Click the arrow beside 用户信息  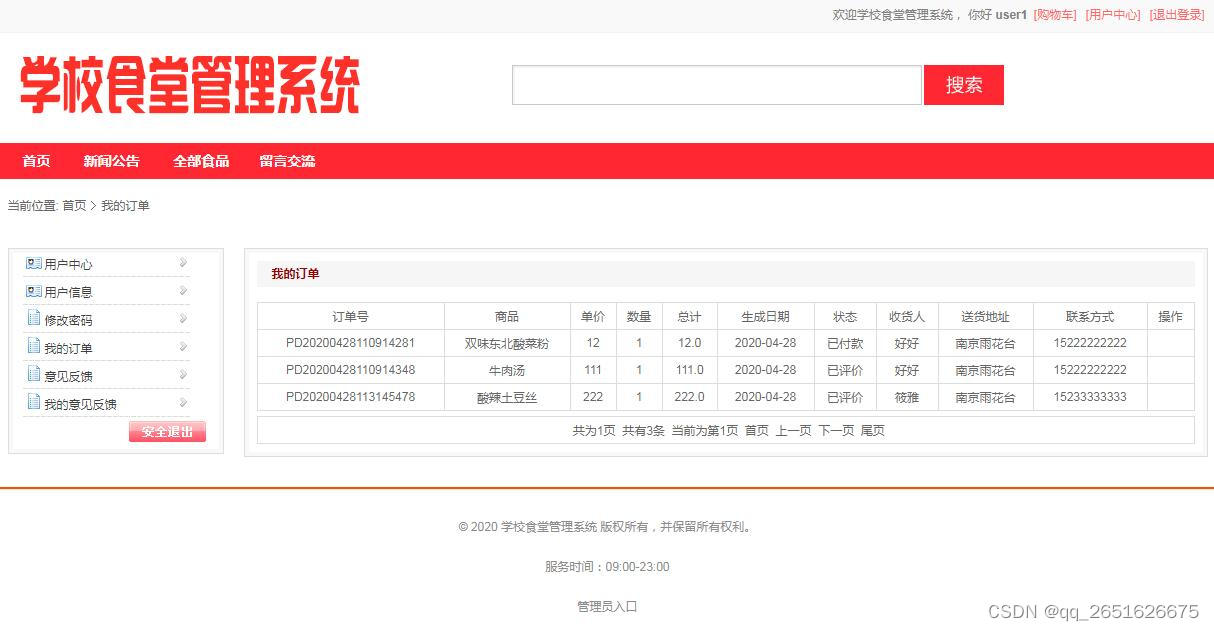coord(183,291)
